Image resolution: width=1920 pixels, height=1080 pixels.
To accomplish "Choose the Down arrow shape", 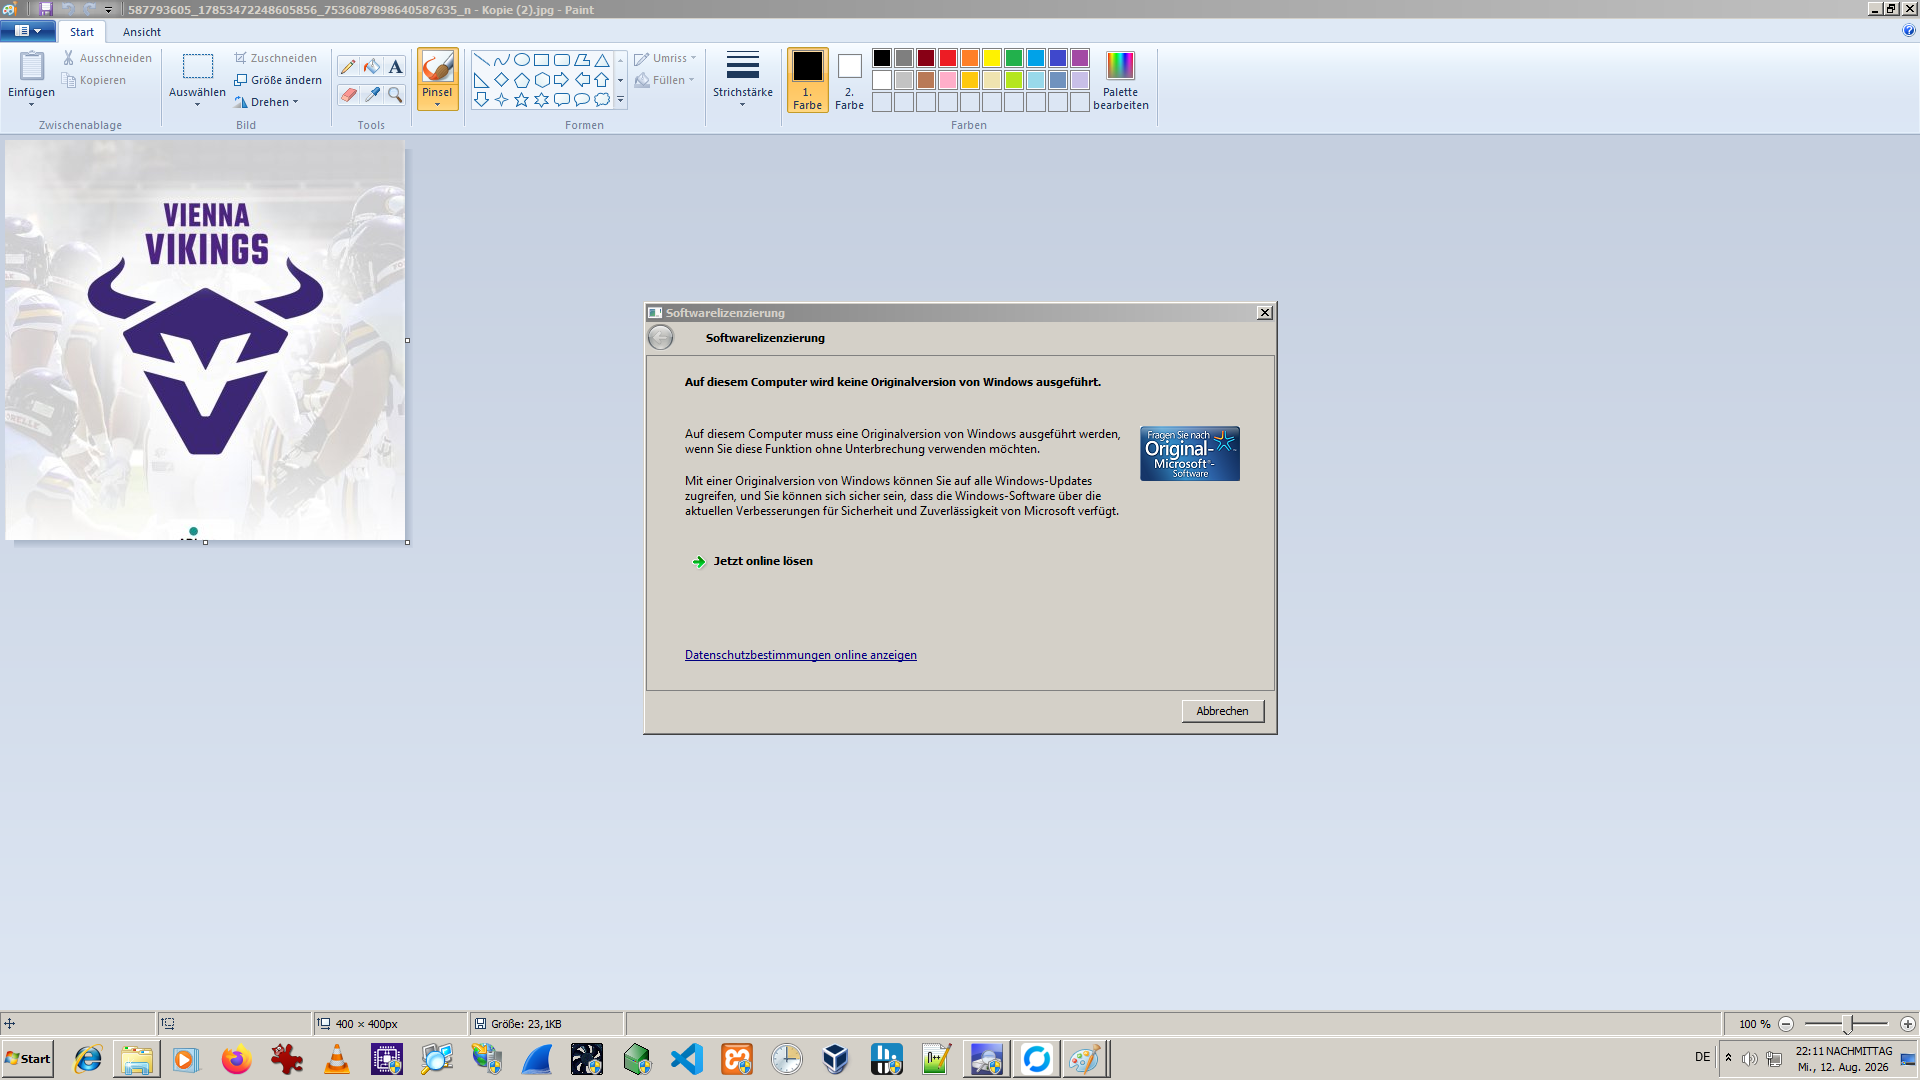I will point(481,100).
